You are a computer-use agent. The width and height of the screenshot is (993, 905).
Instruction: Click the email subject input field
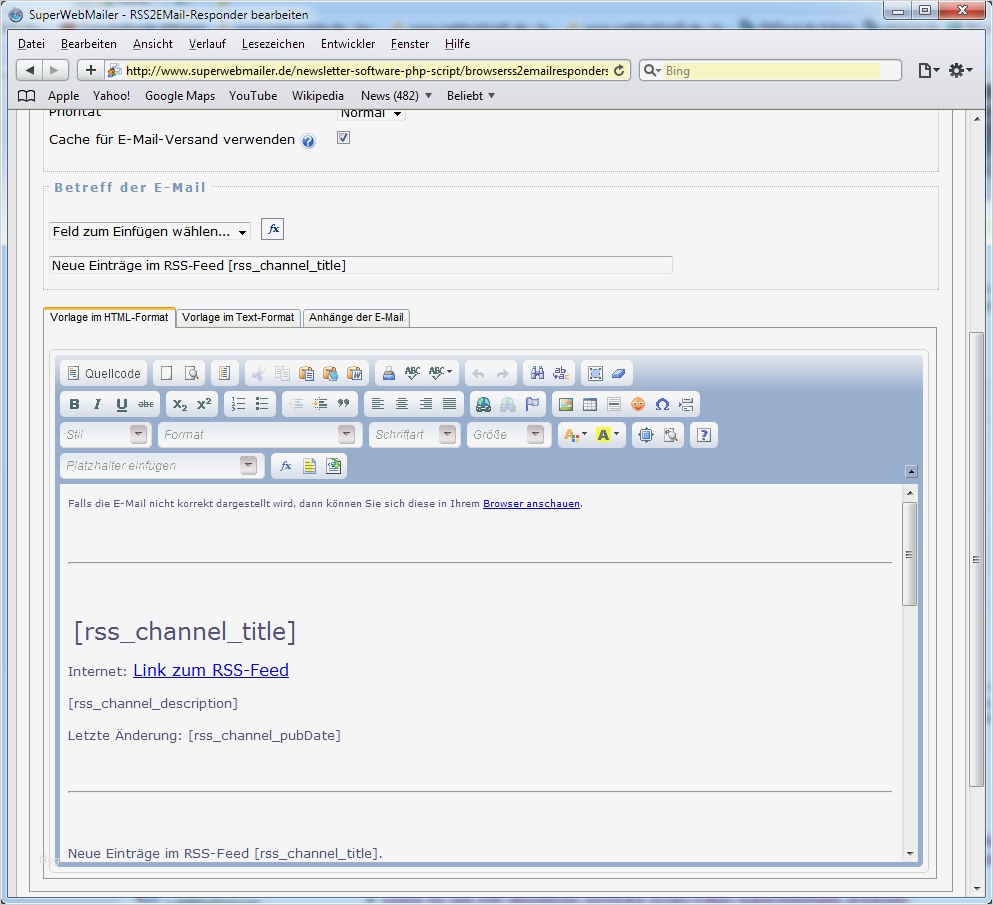coord(360,264)
